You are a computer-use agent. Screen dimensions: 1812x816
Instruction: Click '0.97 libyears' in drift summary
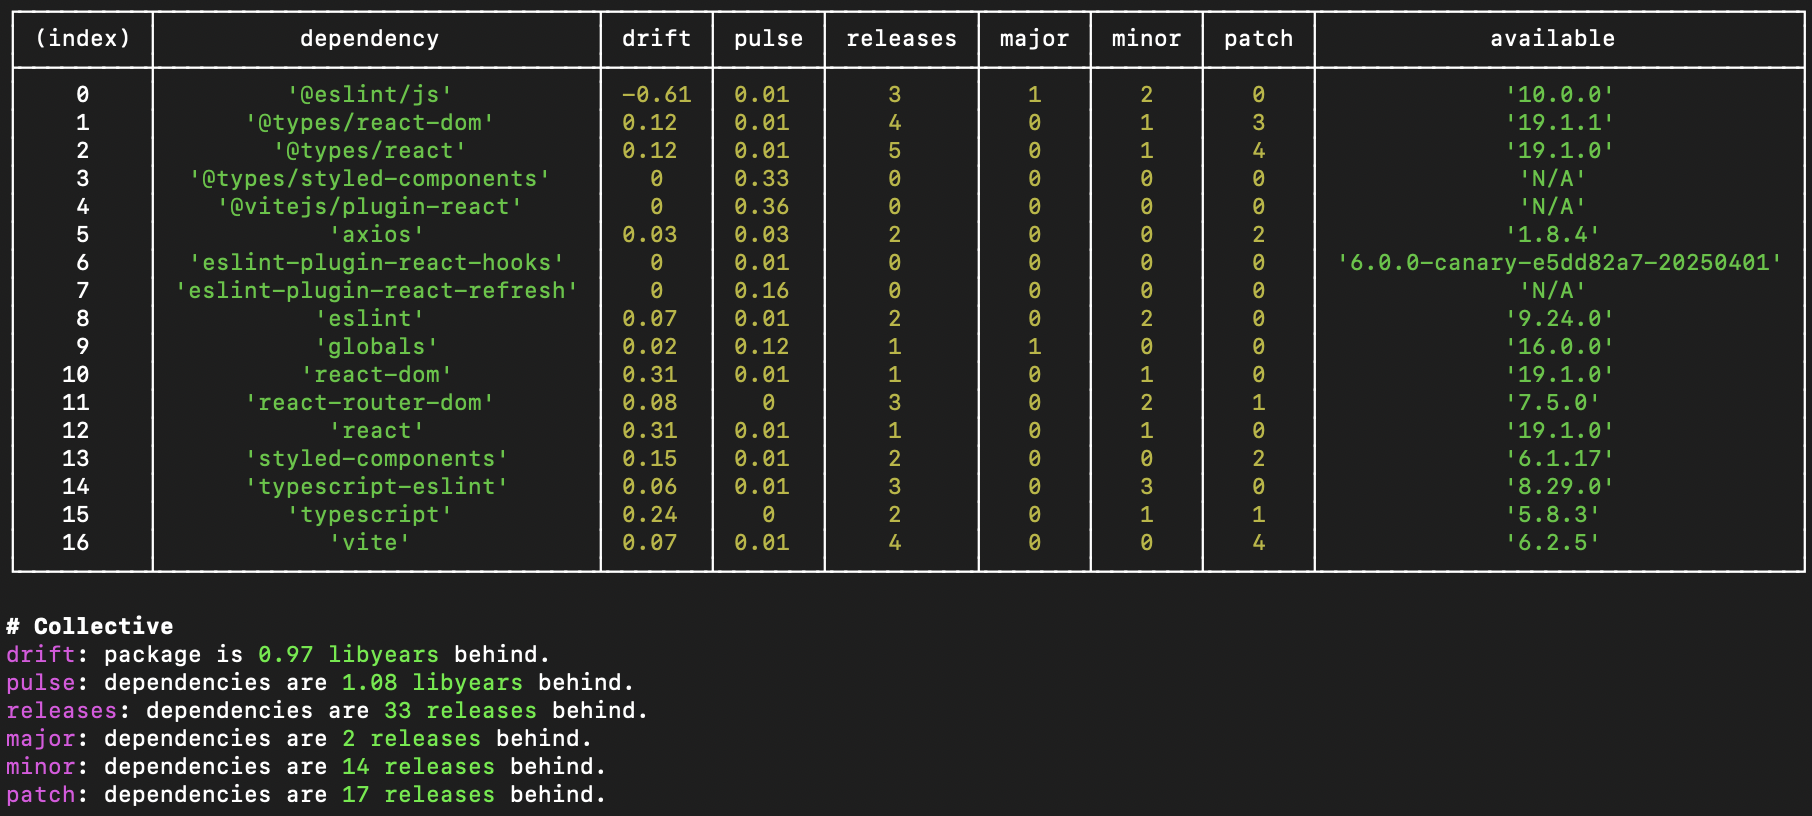[348, 655]
